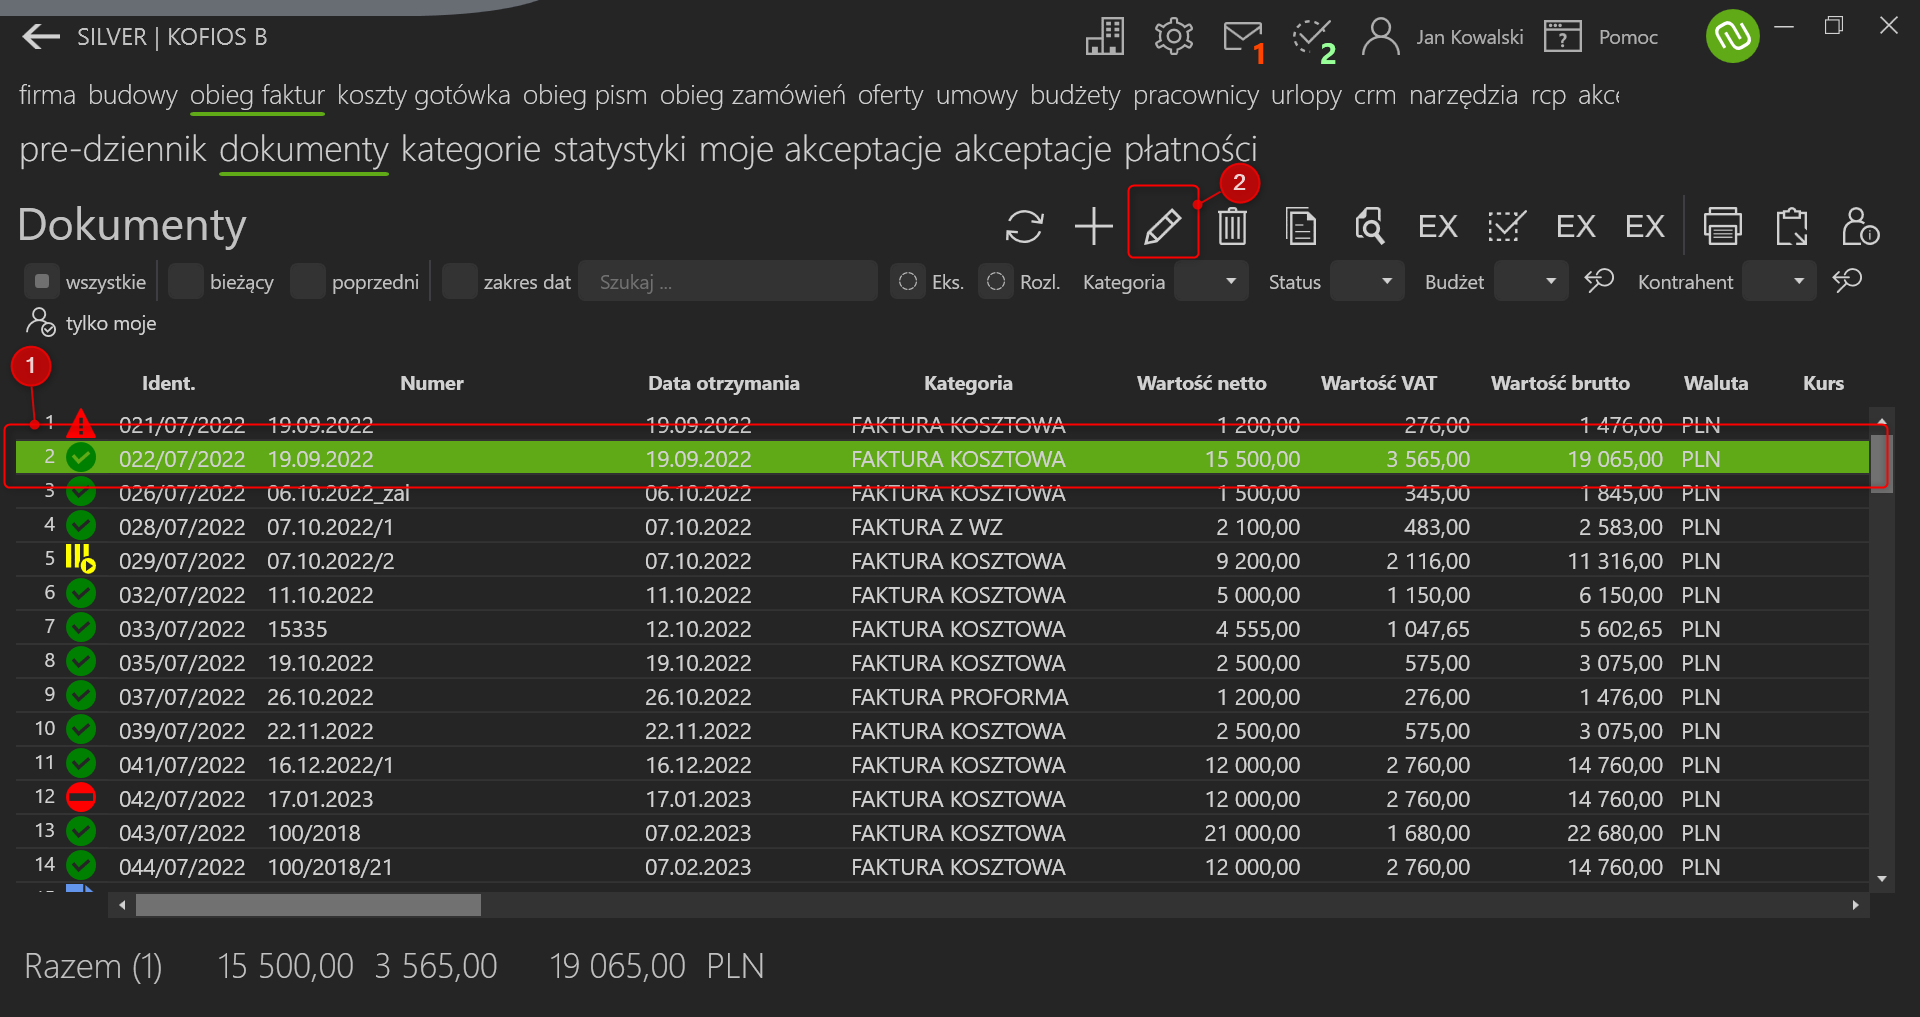1920x1017 pixels.
Task: Click the green app logo icon
Action: tap(1732, 36)
